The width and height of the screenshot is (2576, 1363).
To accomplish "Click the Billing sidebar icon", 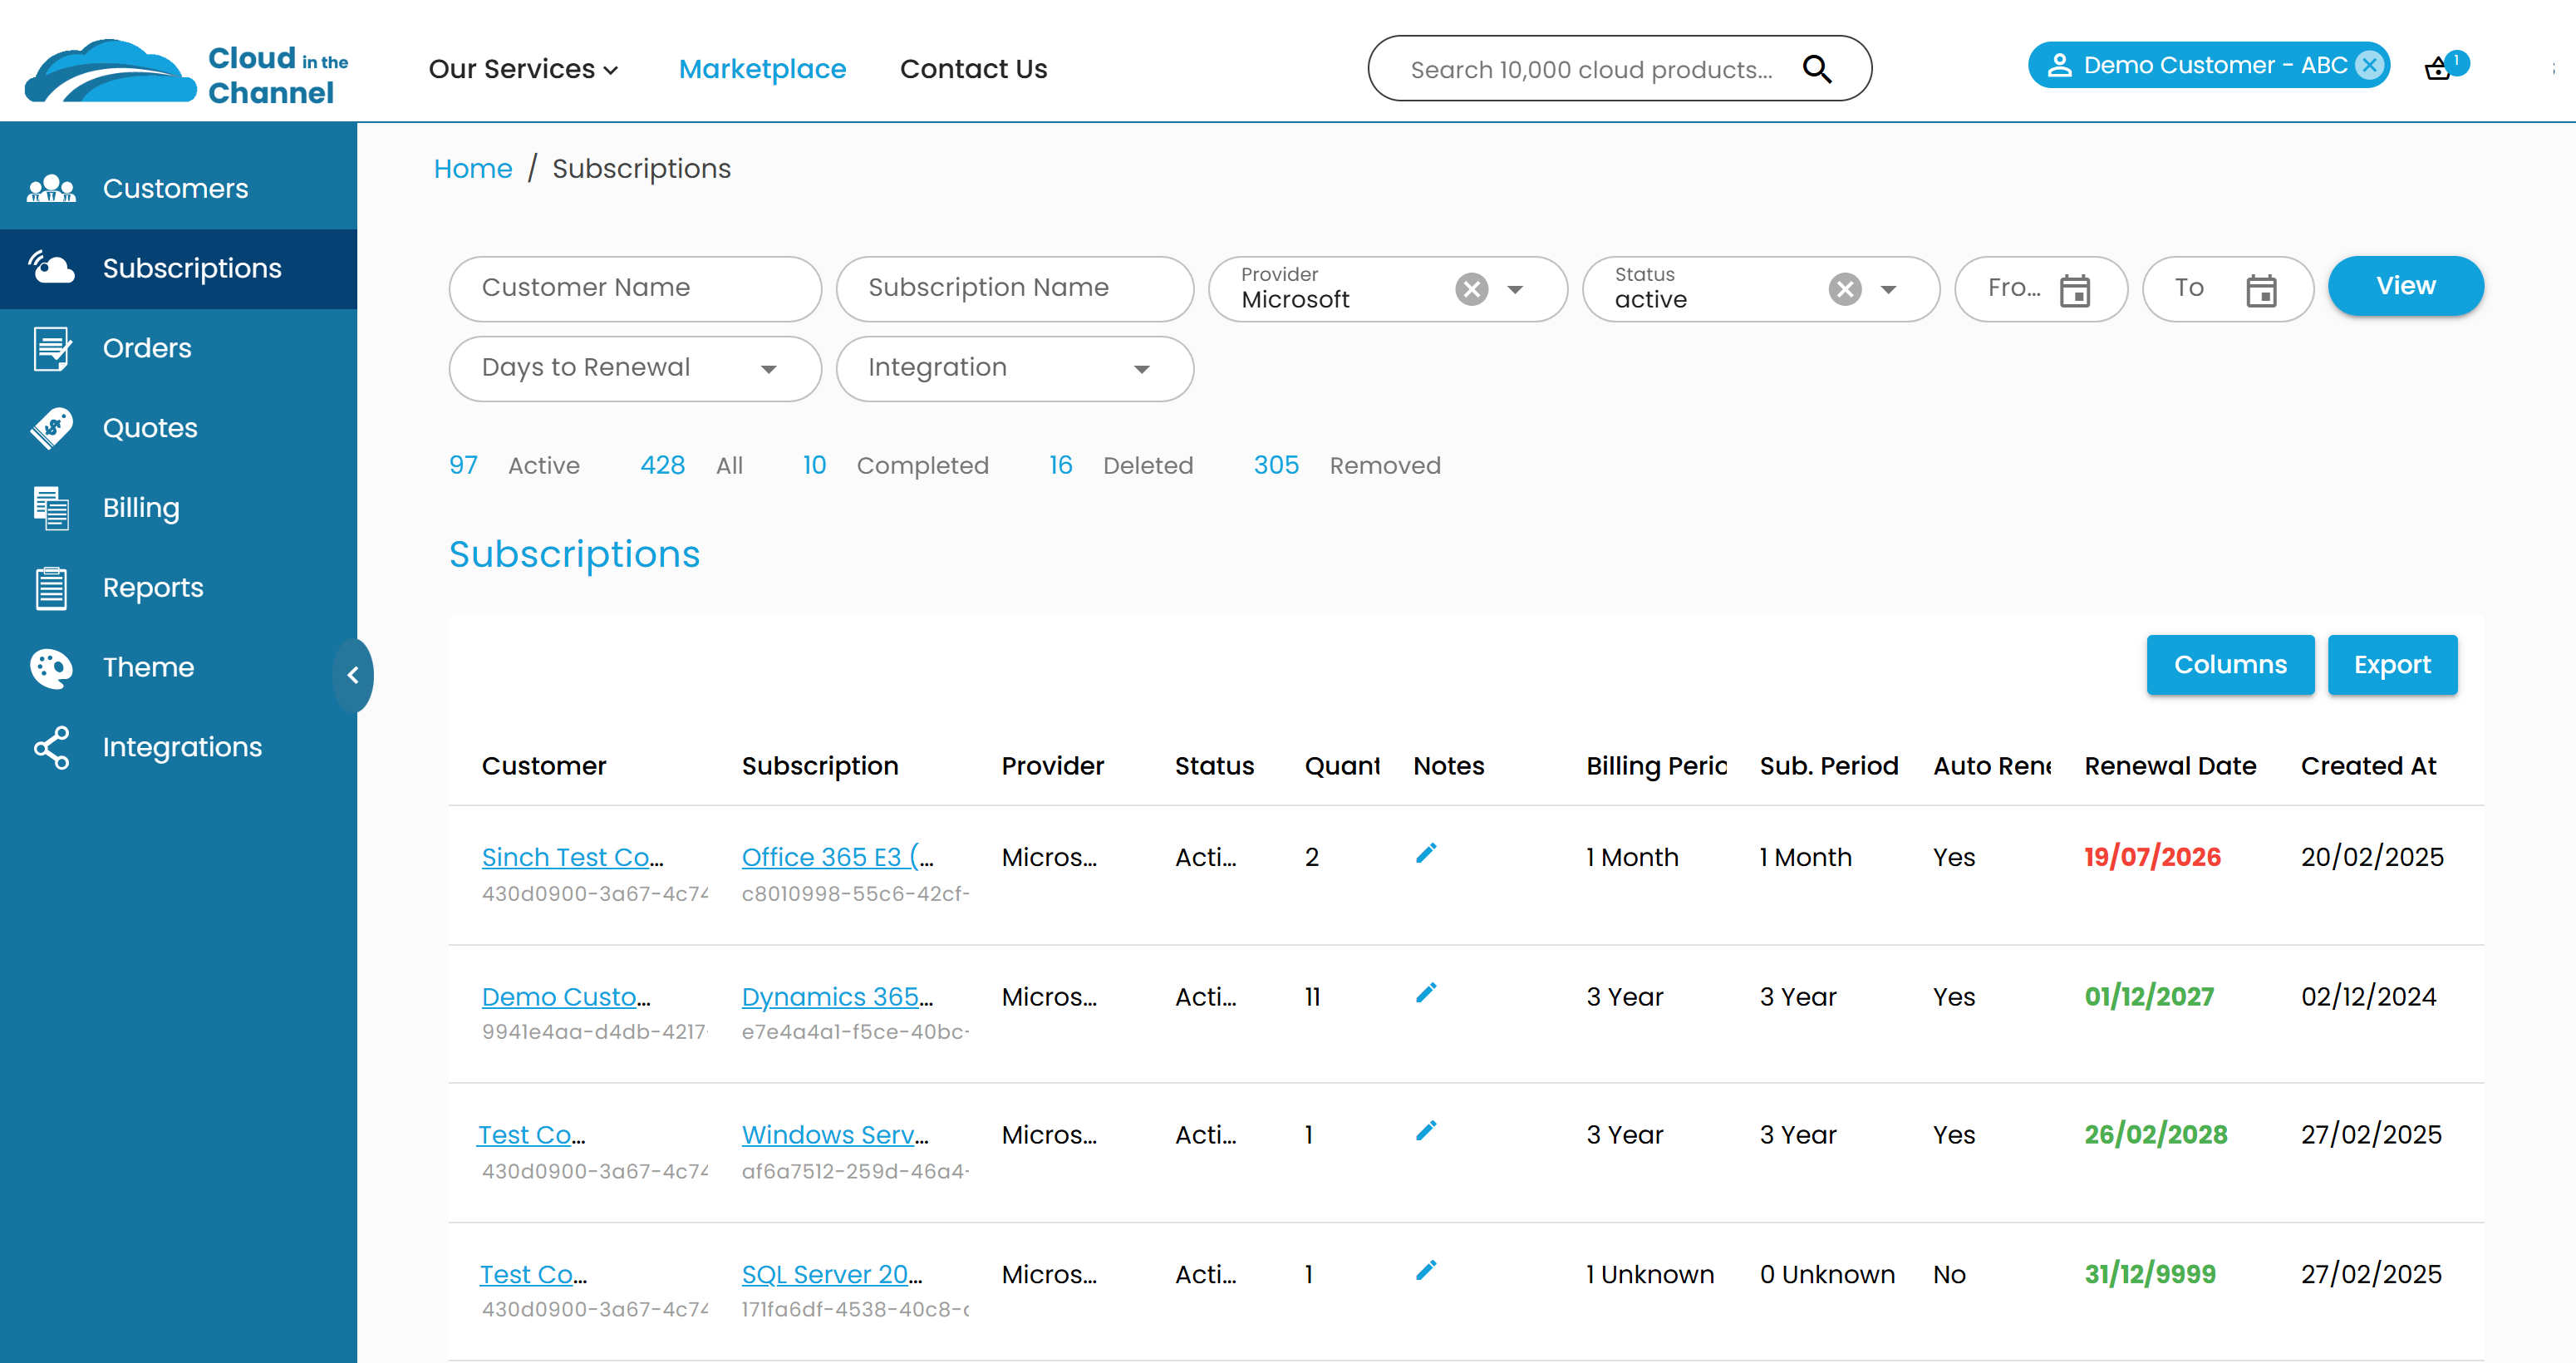I will point(51,508).
